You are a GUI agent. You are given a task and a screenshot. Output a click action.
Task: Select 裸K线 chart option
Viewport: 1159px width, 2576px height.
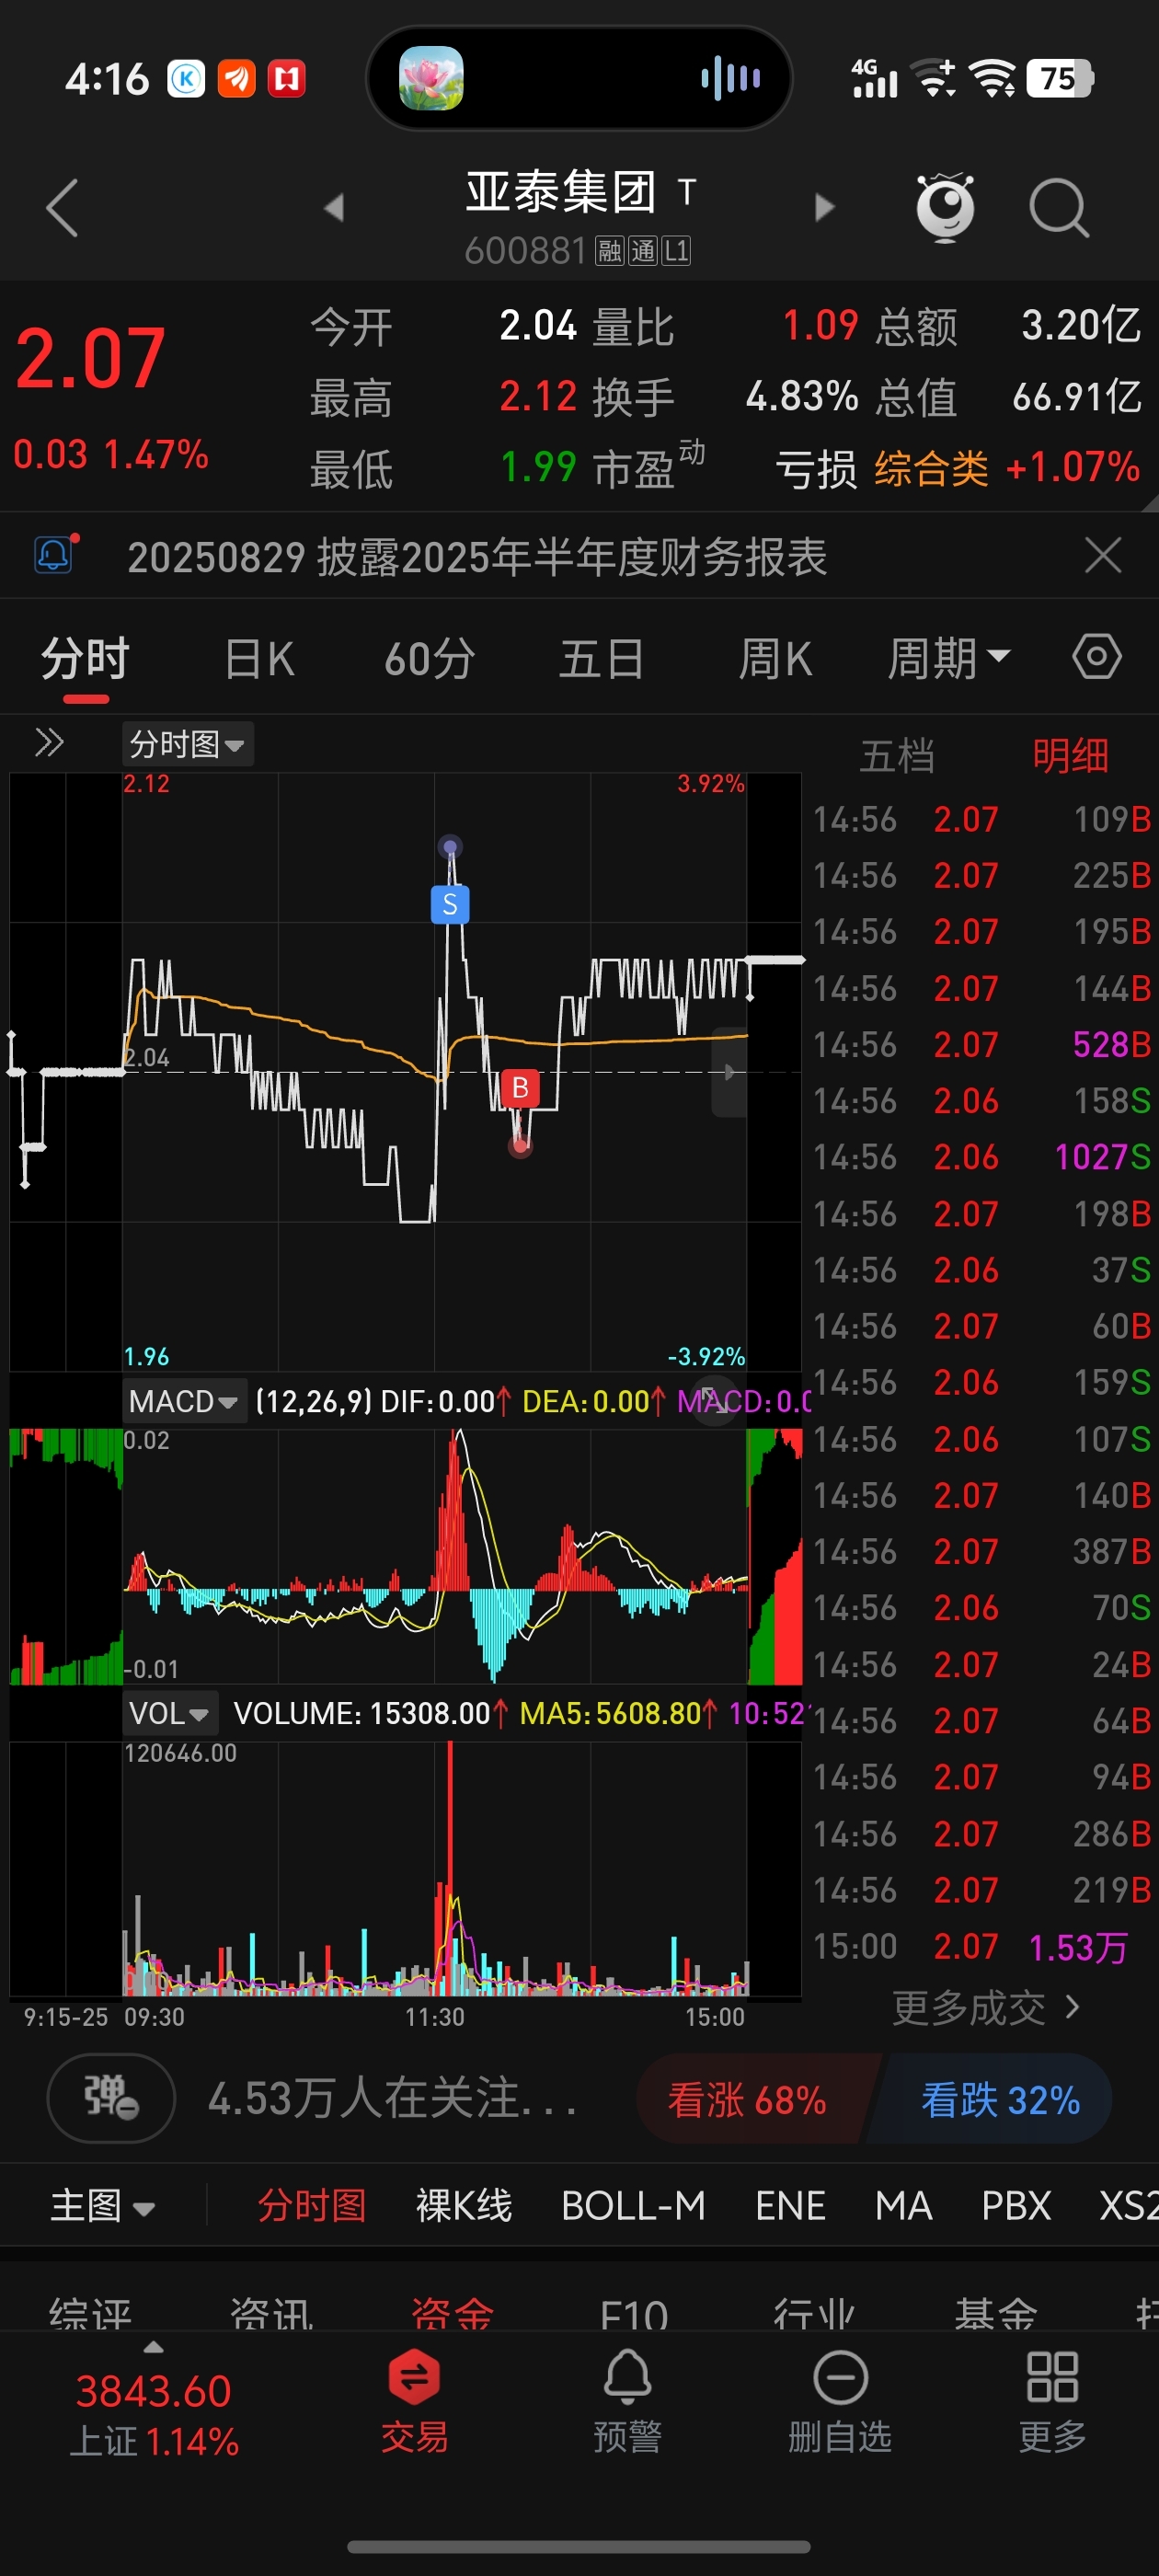pyautogui.click(x=464, y=2205)
